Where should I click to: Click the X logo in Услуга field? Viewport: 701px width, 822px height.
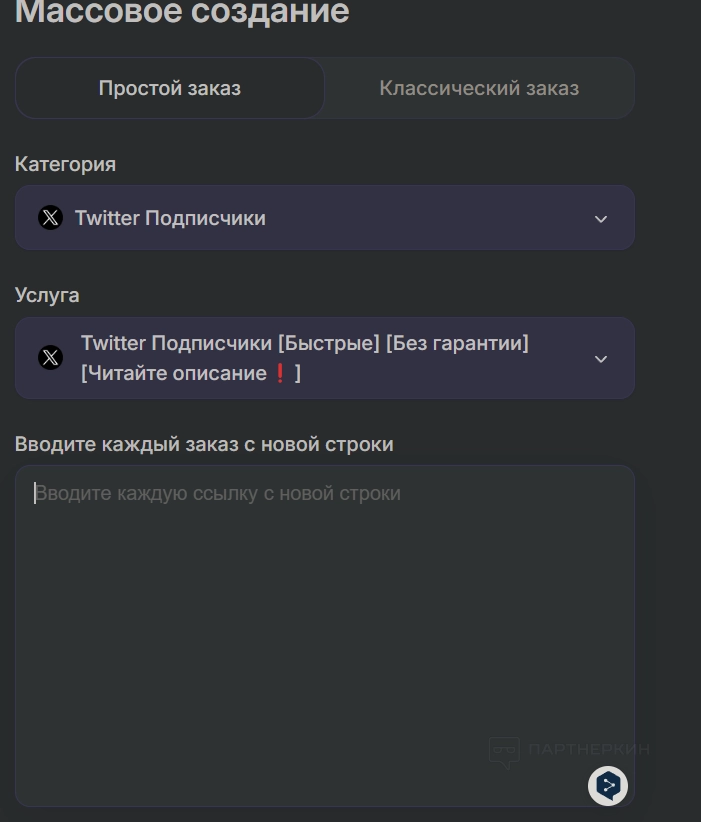point(50,357)
